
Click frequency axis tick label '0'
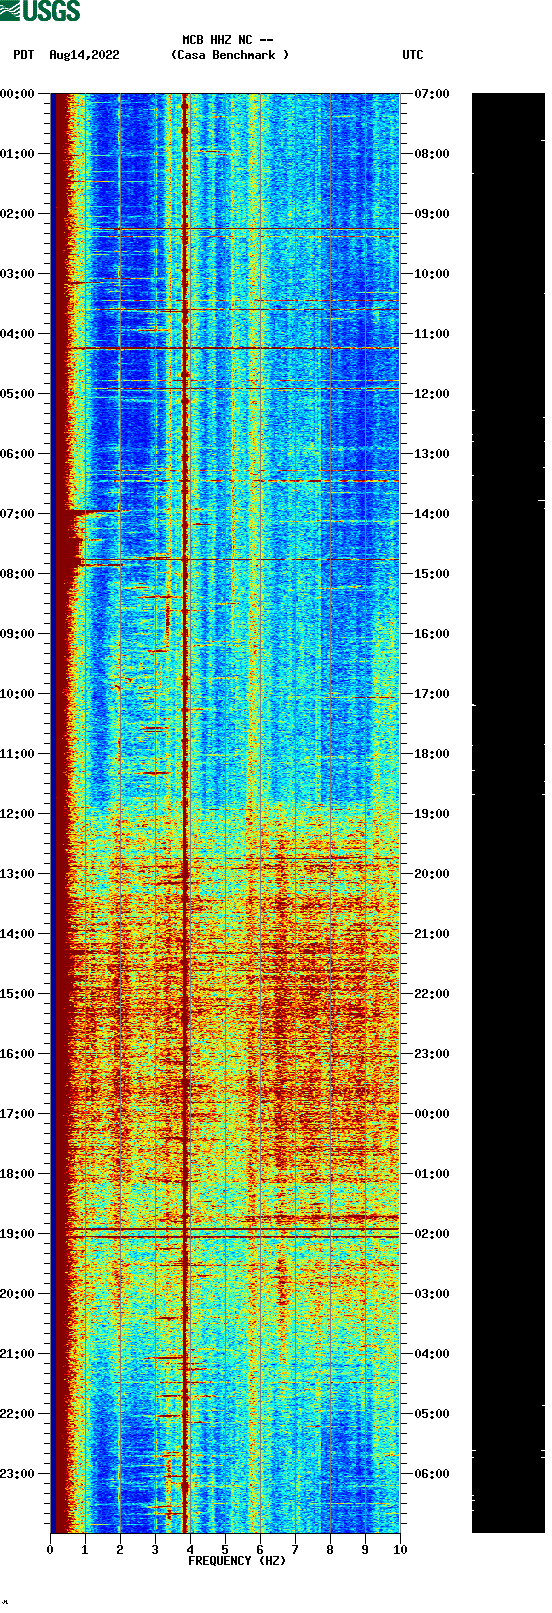(50, 1550)
